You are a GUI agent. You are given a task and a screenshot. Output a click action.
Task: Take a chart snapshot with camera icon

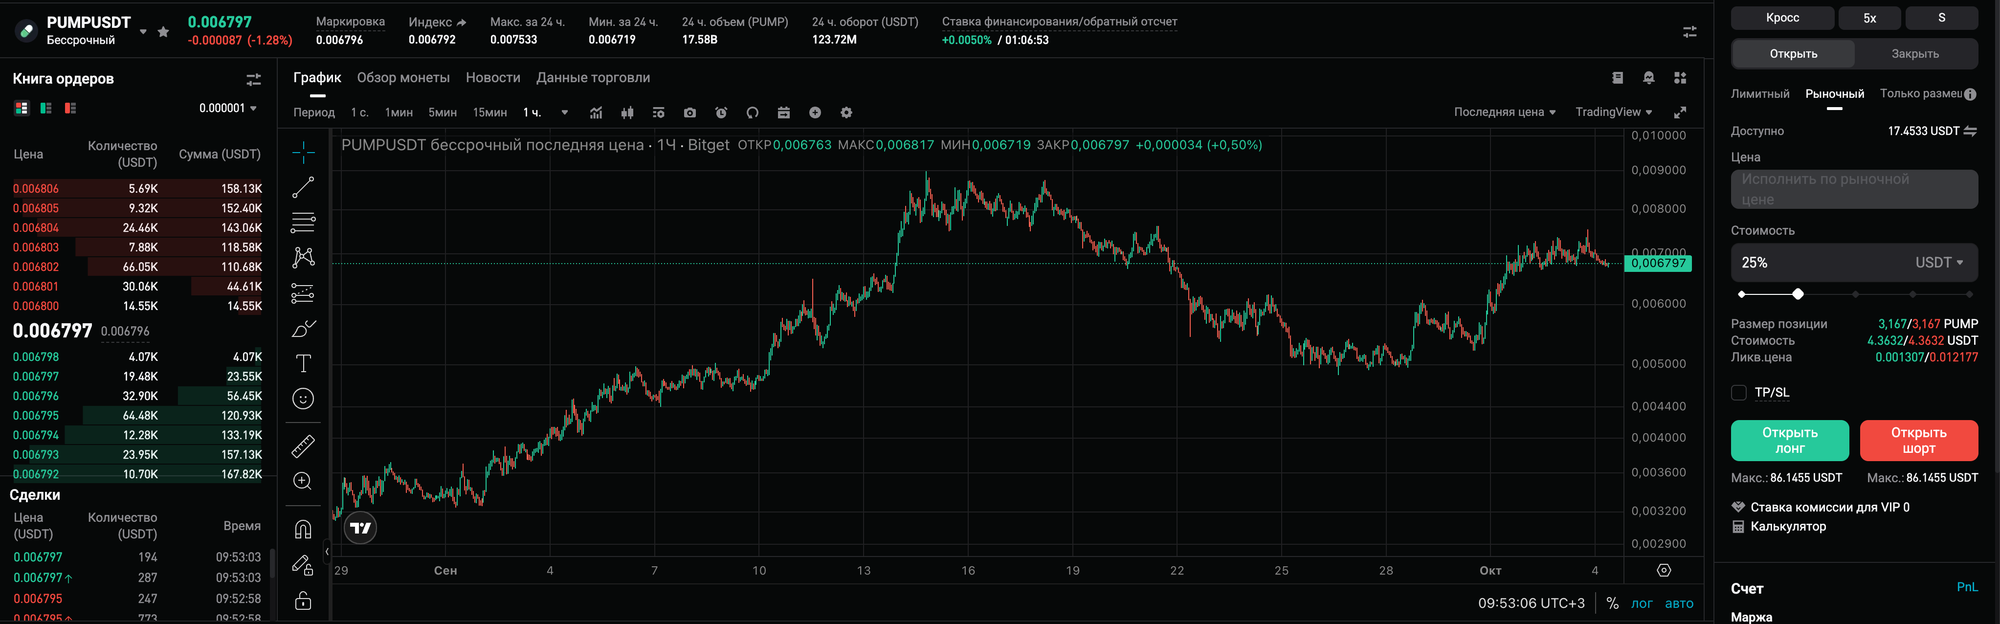coord(689,113)
